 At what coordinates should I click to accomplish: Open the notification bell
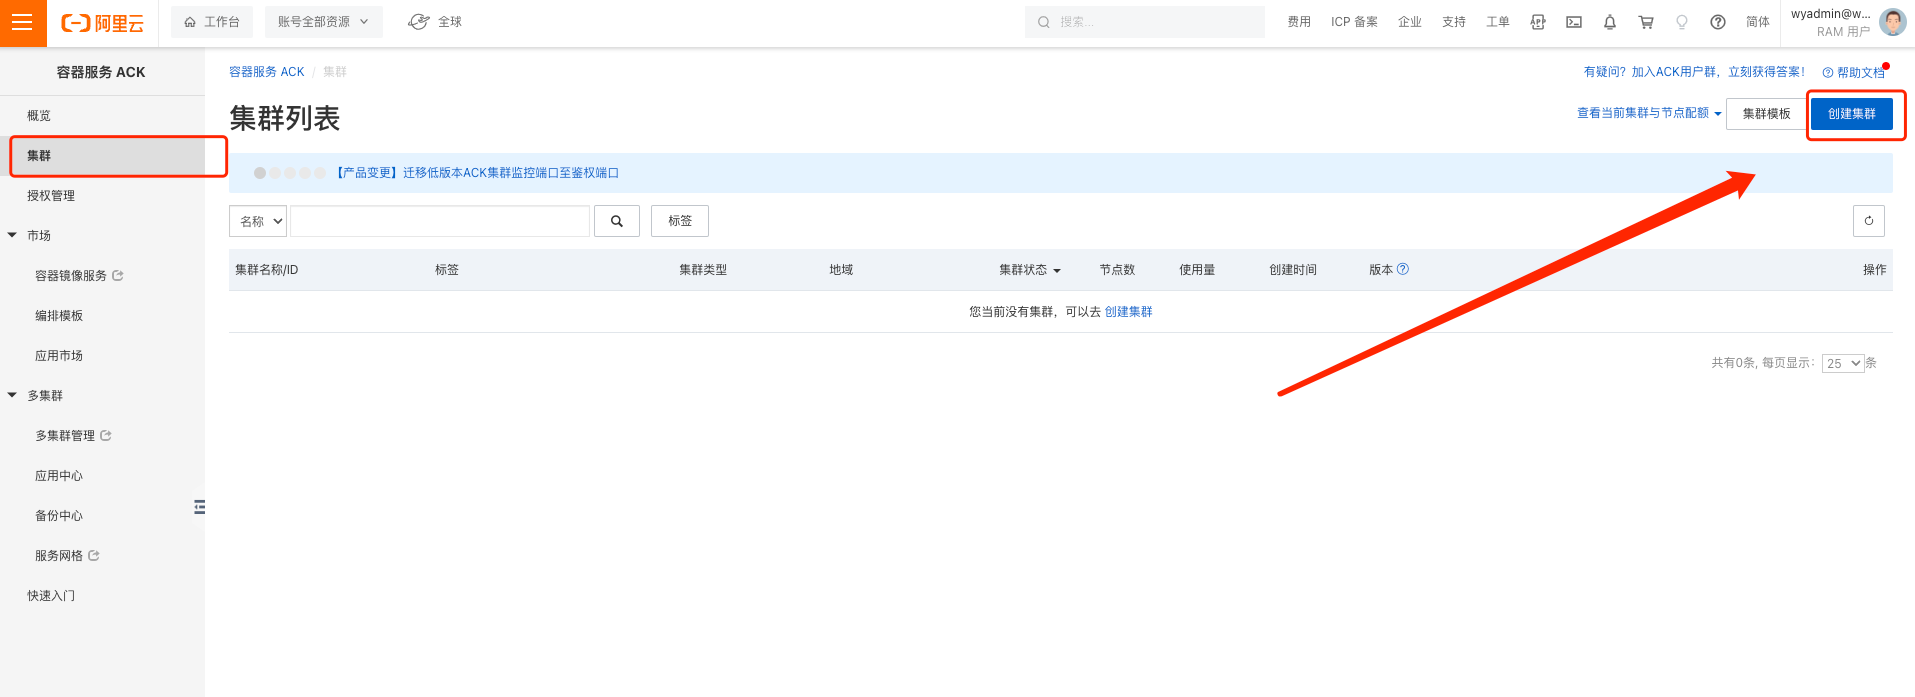[1610, 22]
